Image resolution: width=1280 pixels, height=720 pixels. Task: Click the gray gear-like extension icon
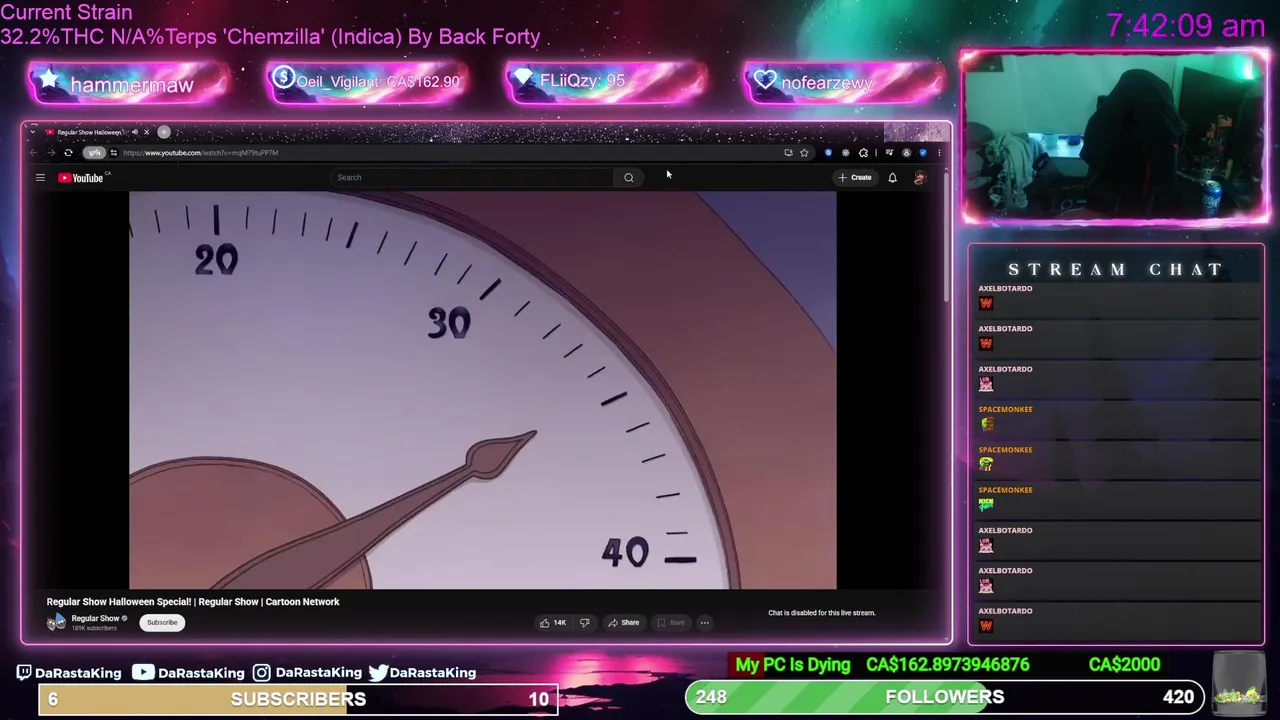(846, 153)
